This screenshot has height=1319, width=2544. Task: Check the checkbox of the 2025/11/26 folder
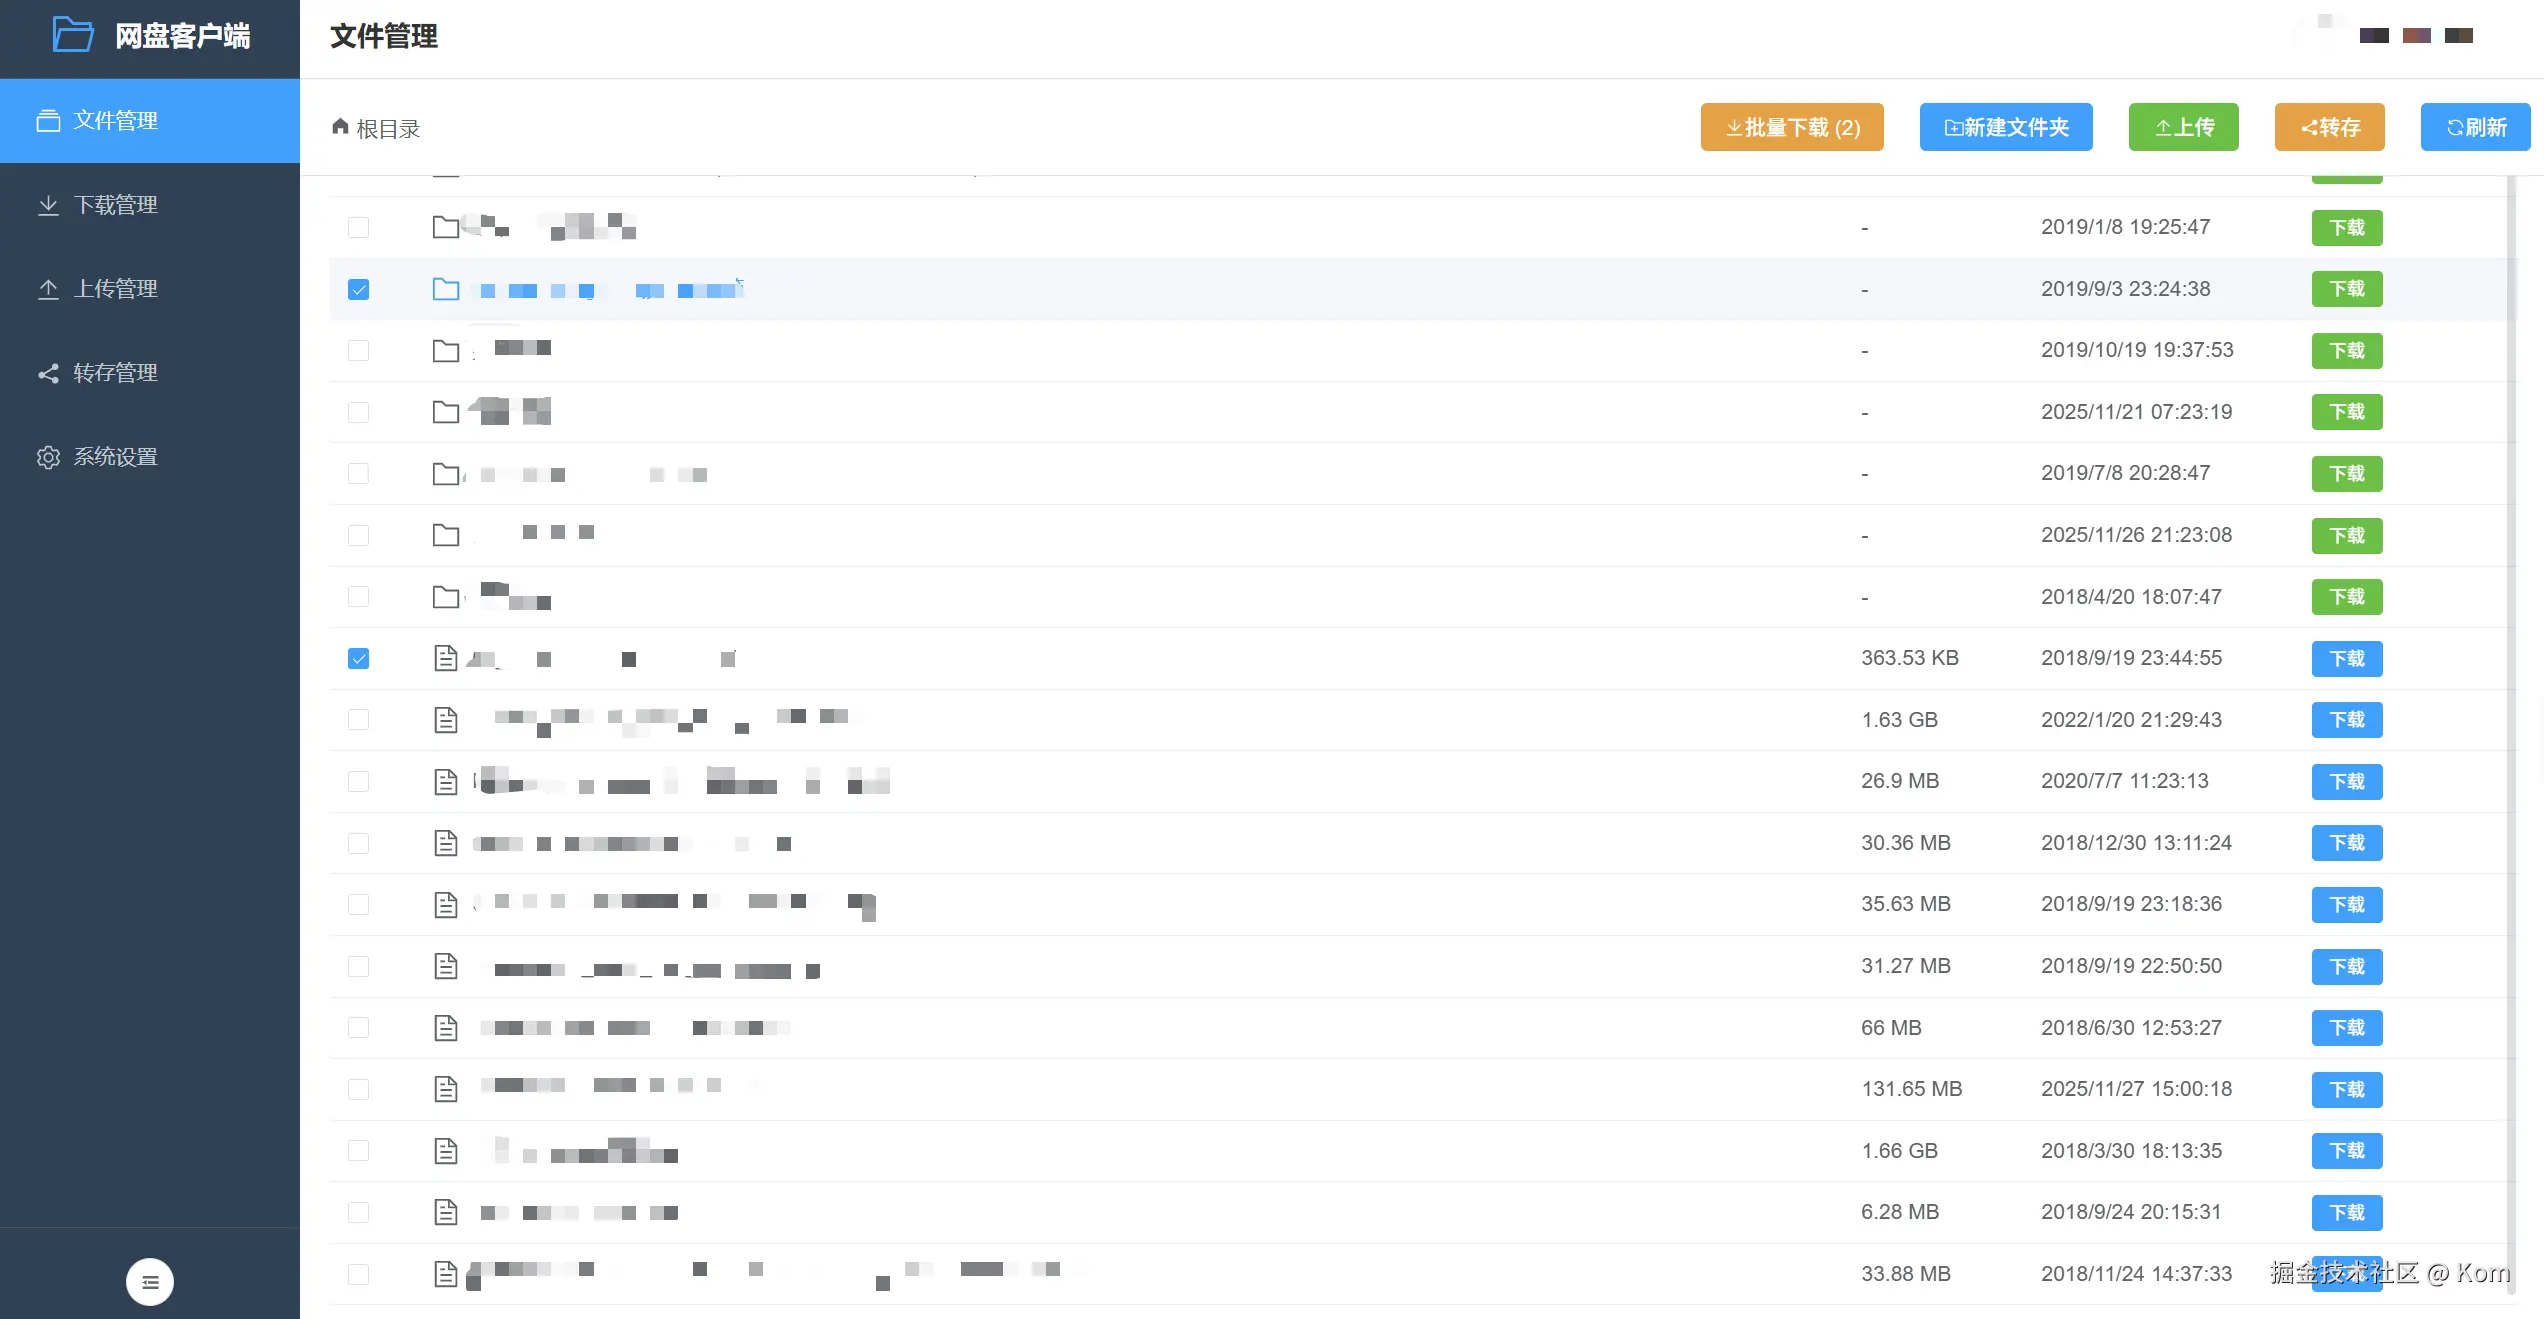[359, 535]
